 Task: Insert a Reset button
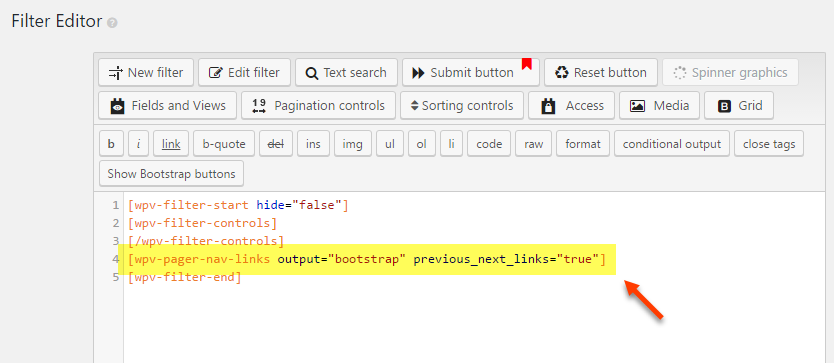pyautogui.click(x=601, y=72)
